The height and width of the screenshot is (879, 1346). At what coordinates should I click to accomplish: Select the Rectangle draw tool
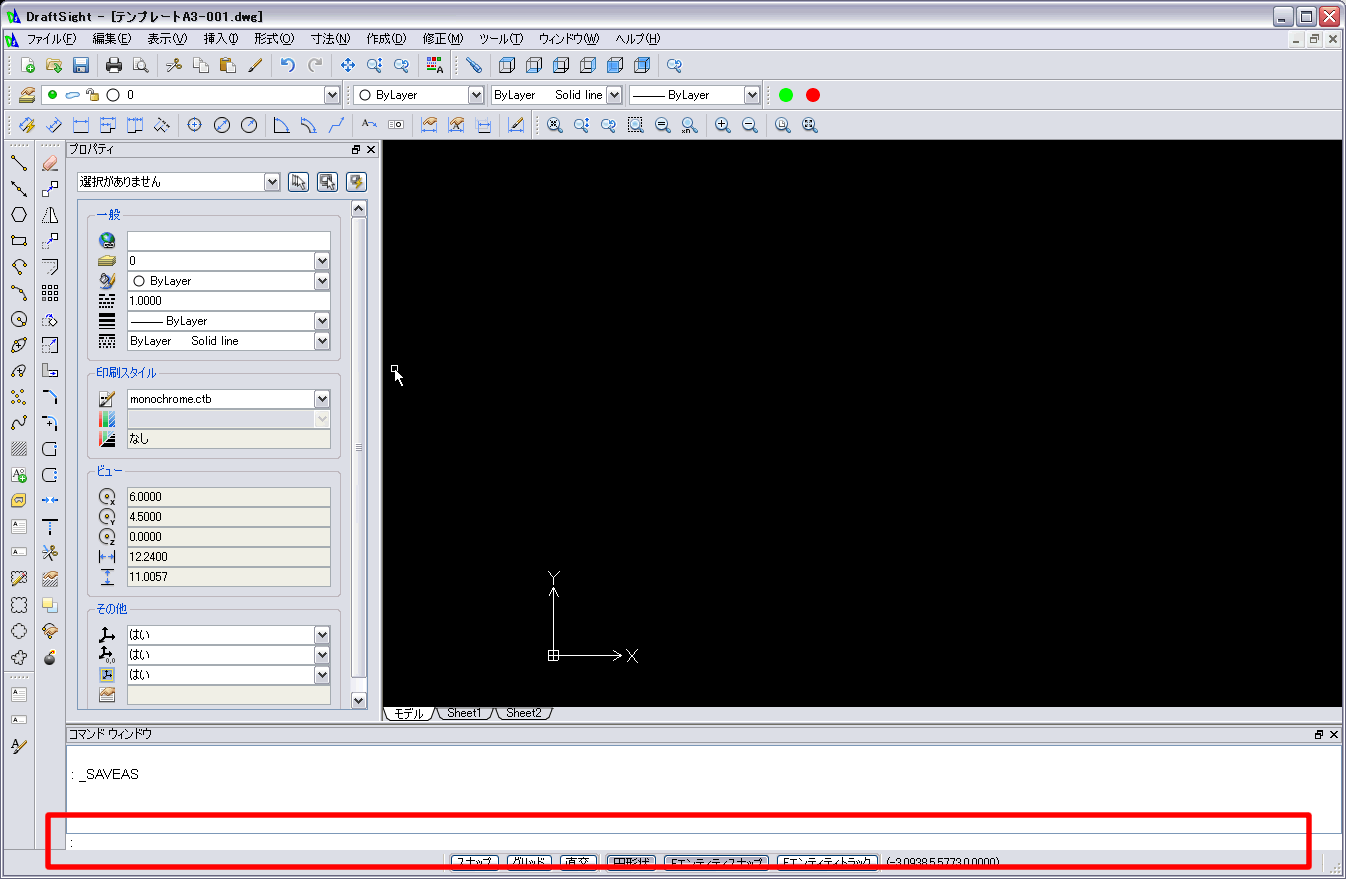[18, 240]
